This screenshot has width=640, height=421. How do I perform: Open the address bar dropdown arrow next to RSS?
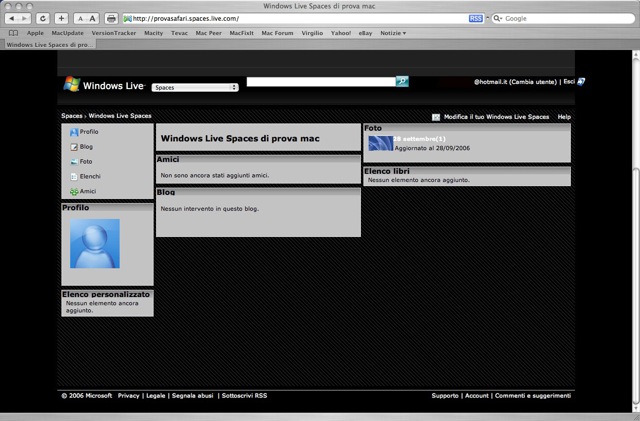[487, 18]
